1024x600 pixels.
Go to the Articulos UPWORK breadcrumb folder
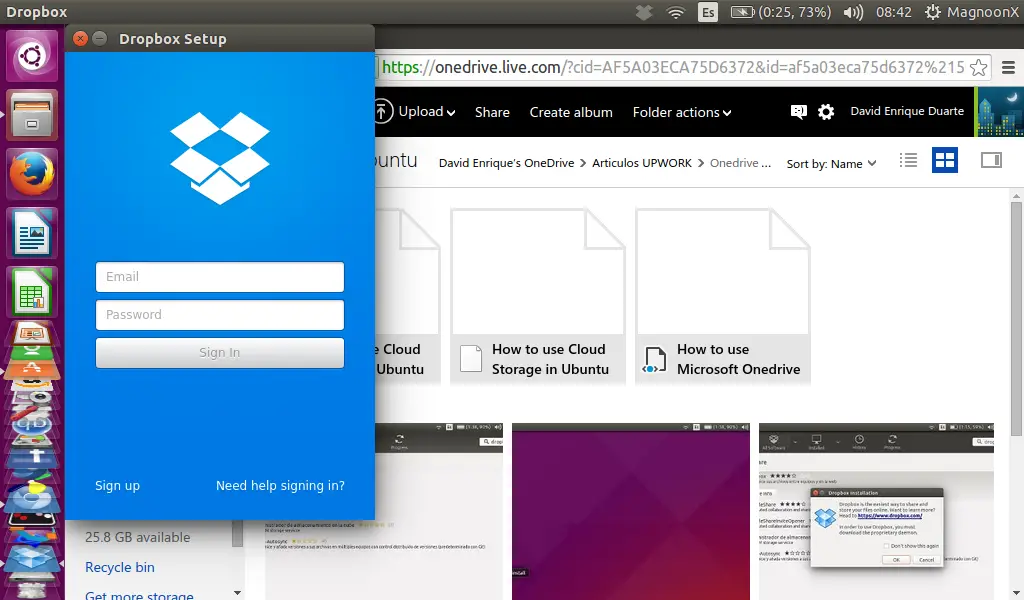coord(642,163)
